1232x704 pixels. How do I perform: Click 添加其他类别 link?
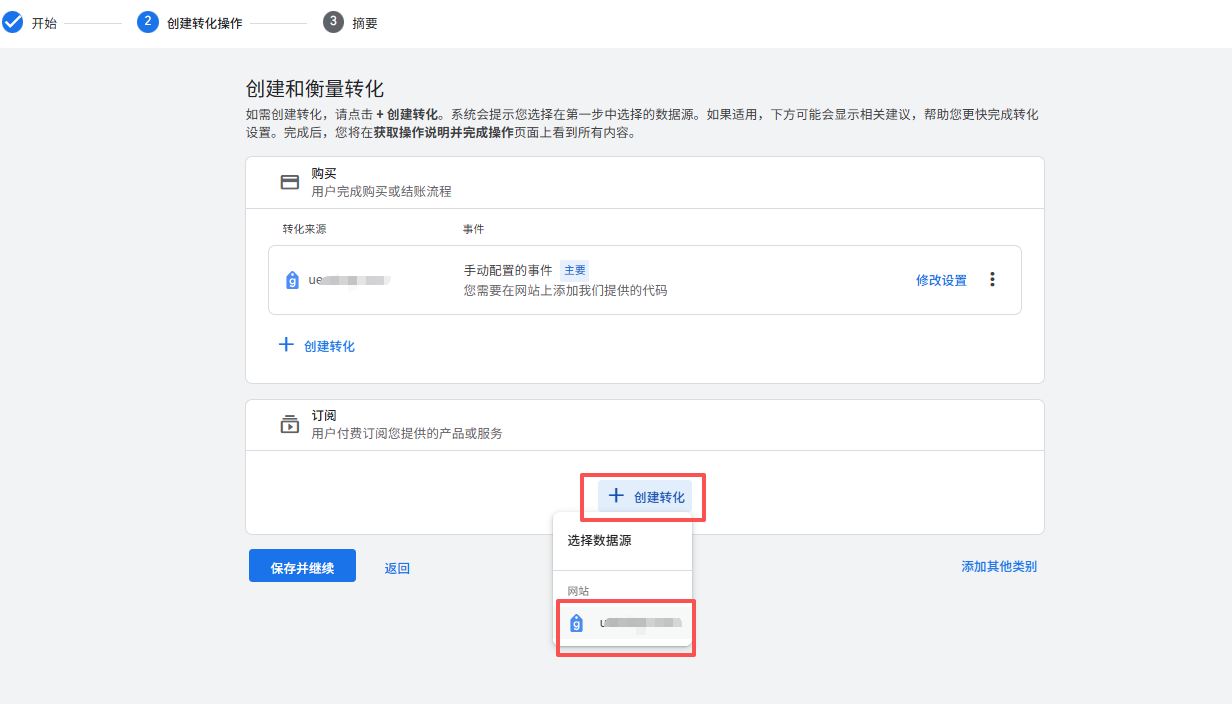point(998,566)
